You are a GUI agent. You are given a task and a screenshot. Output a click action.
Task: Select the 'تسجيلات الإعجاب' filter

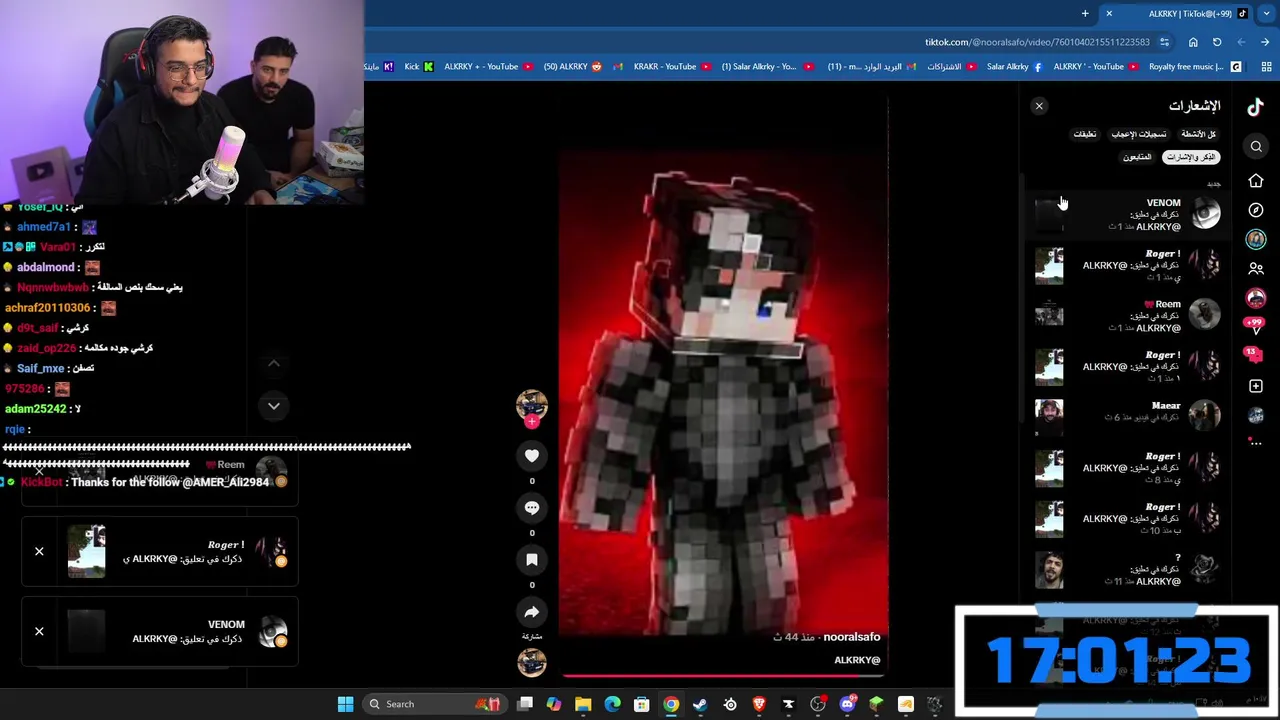click(1139, 134)
